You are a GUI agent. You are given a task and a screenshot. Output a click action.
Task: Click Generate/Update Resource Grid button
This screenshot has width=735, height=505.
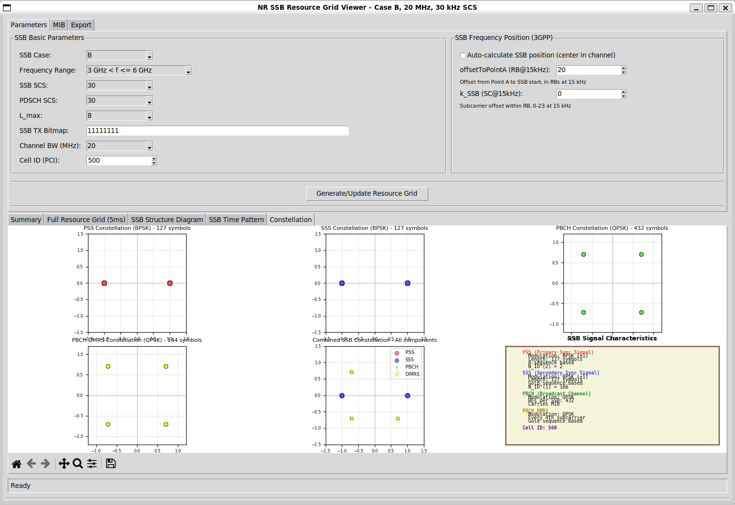[367, 194]
